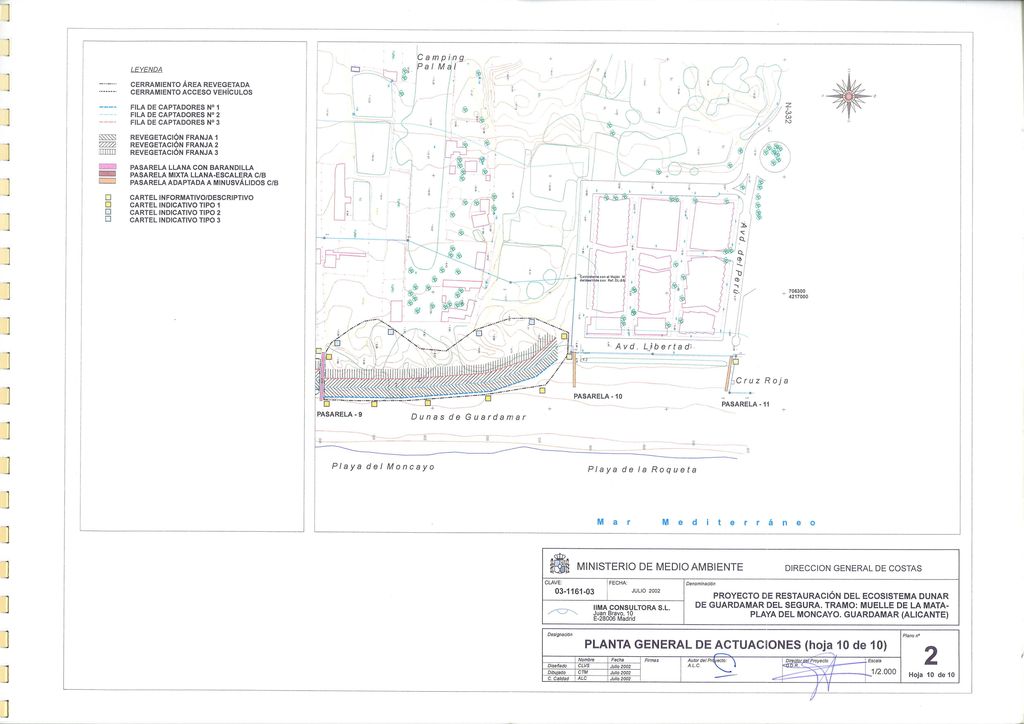This screenshot has width=1024, height=724.
Task: Click the Cartel Informativo/Descriptivo square symbol
Action: (108, 198)
